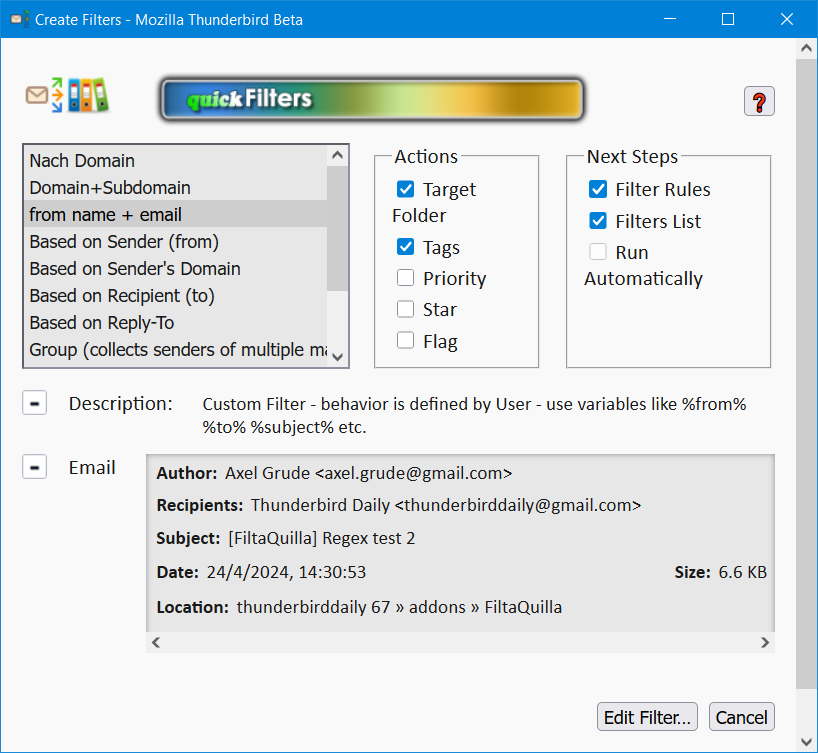818x753 pixels.
Task: Click the window scrollbar down arrow
Action: click(x=806, y=742)
